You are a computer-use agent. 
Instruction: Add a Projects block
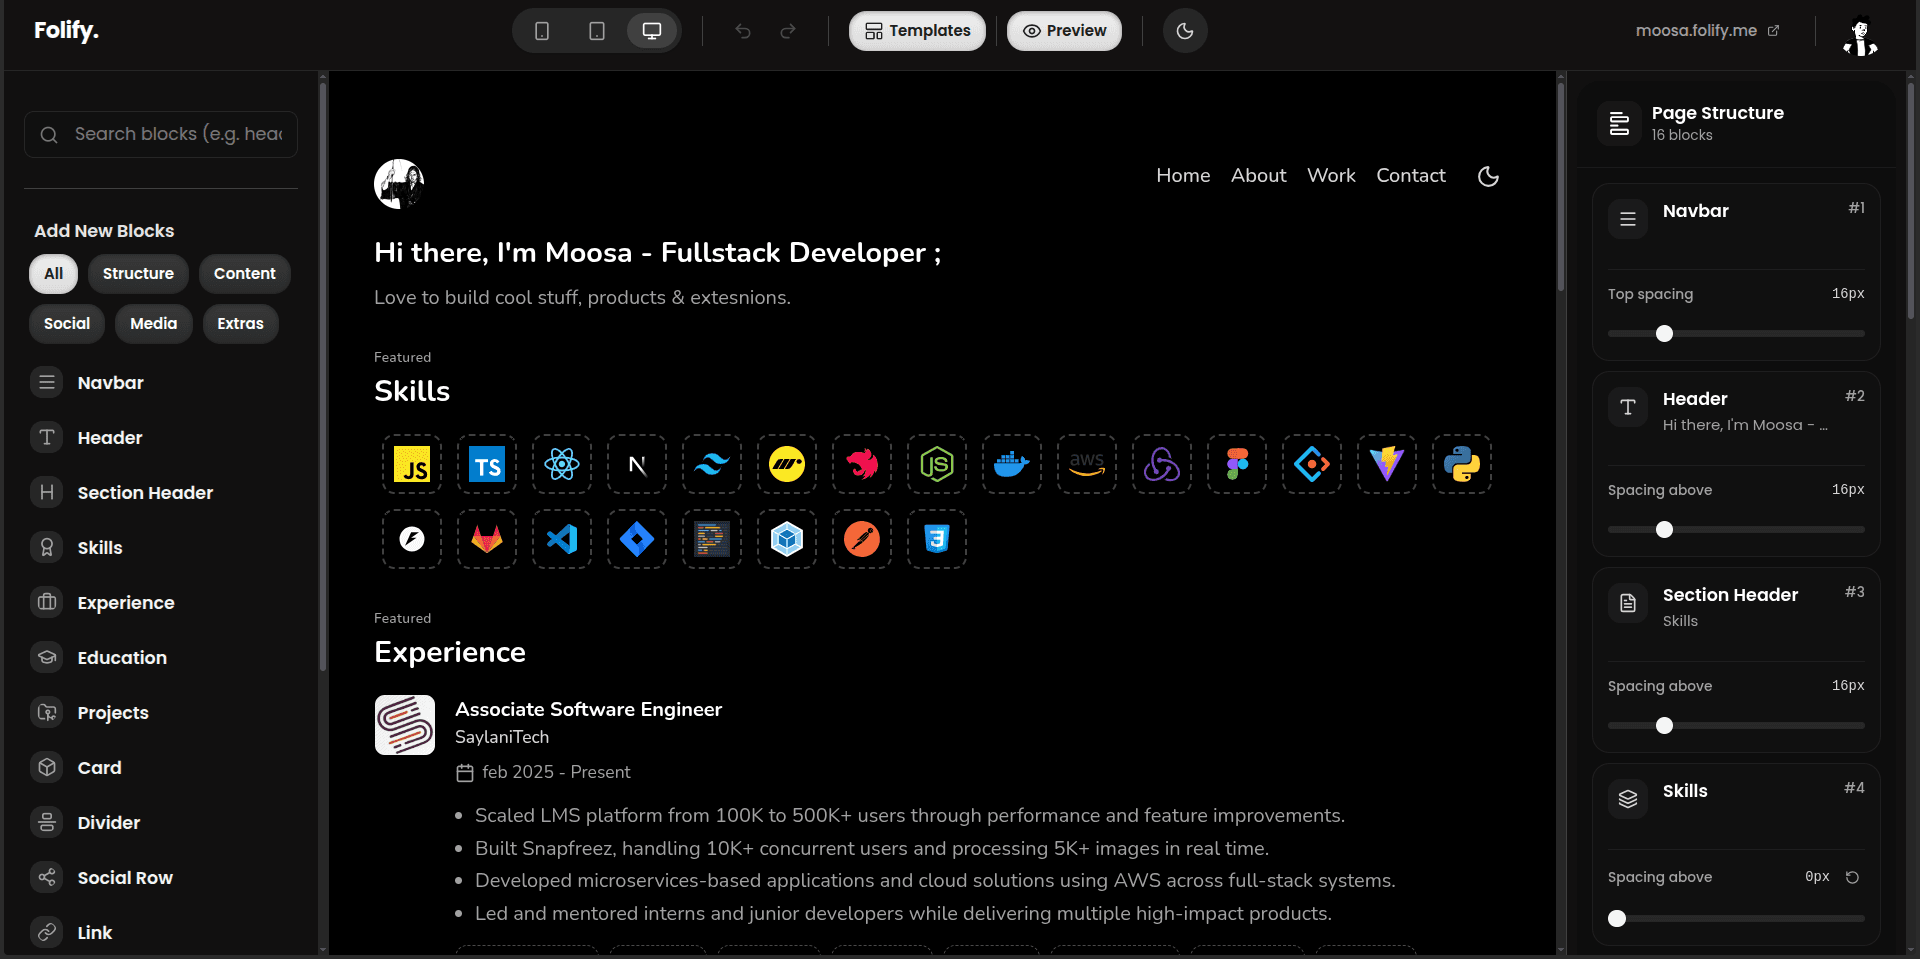160,713
